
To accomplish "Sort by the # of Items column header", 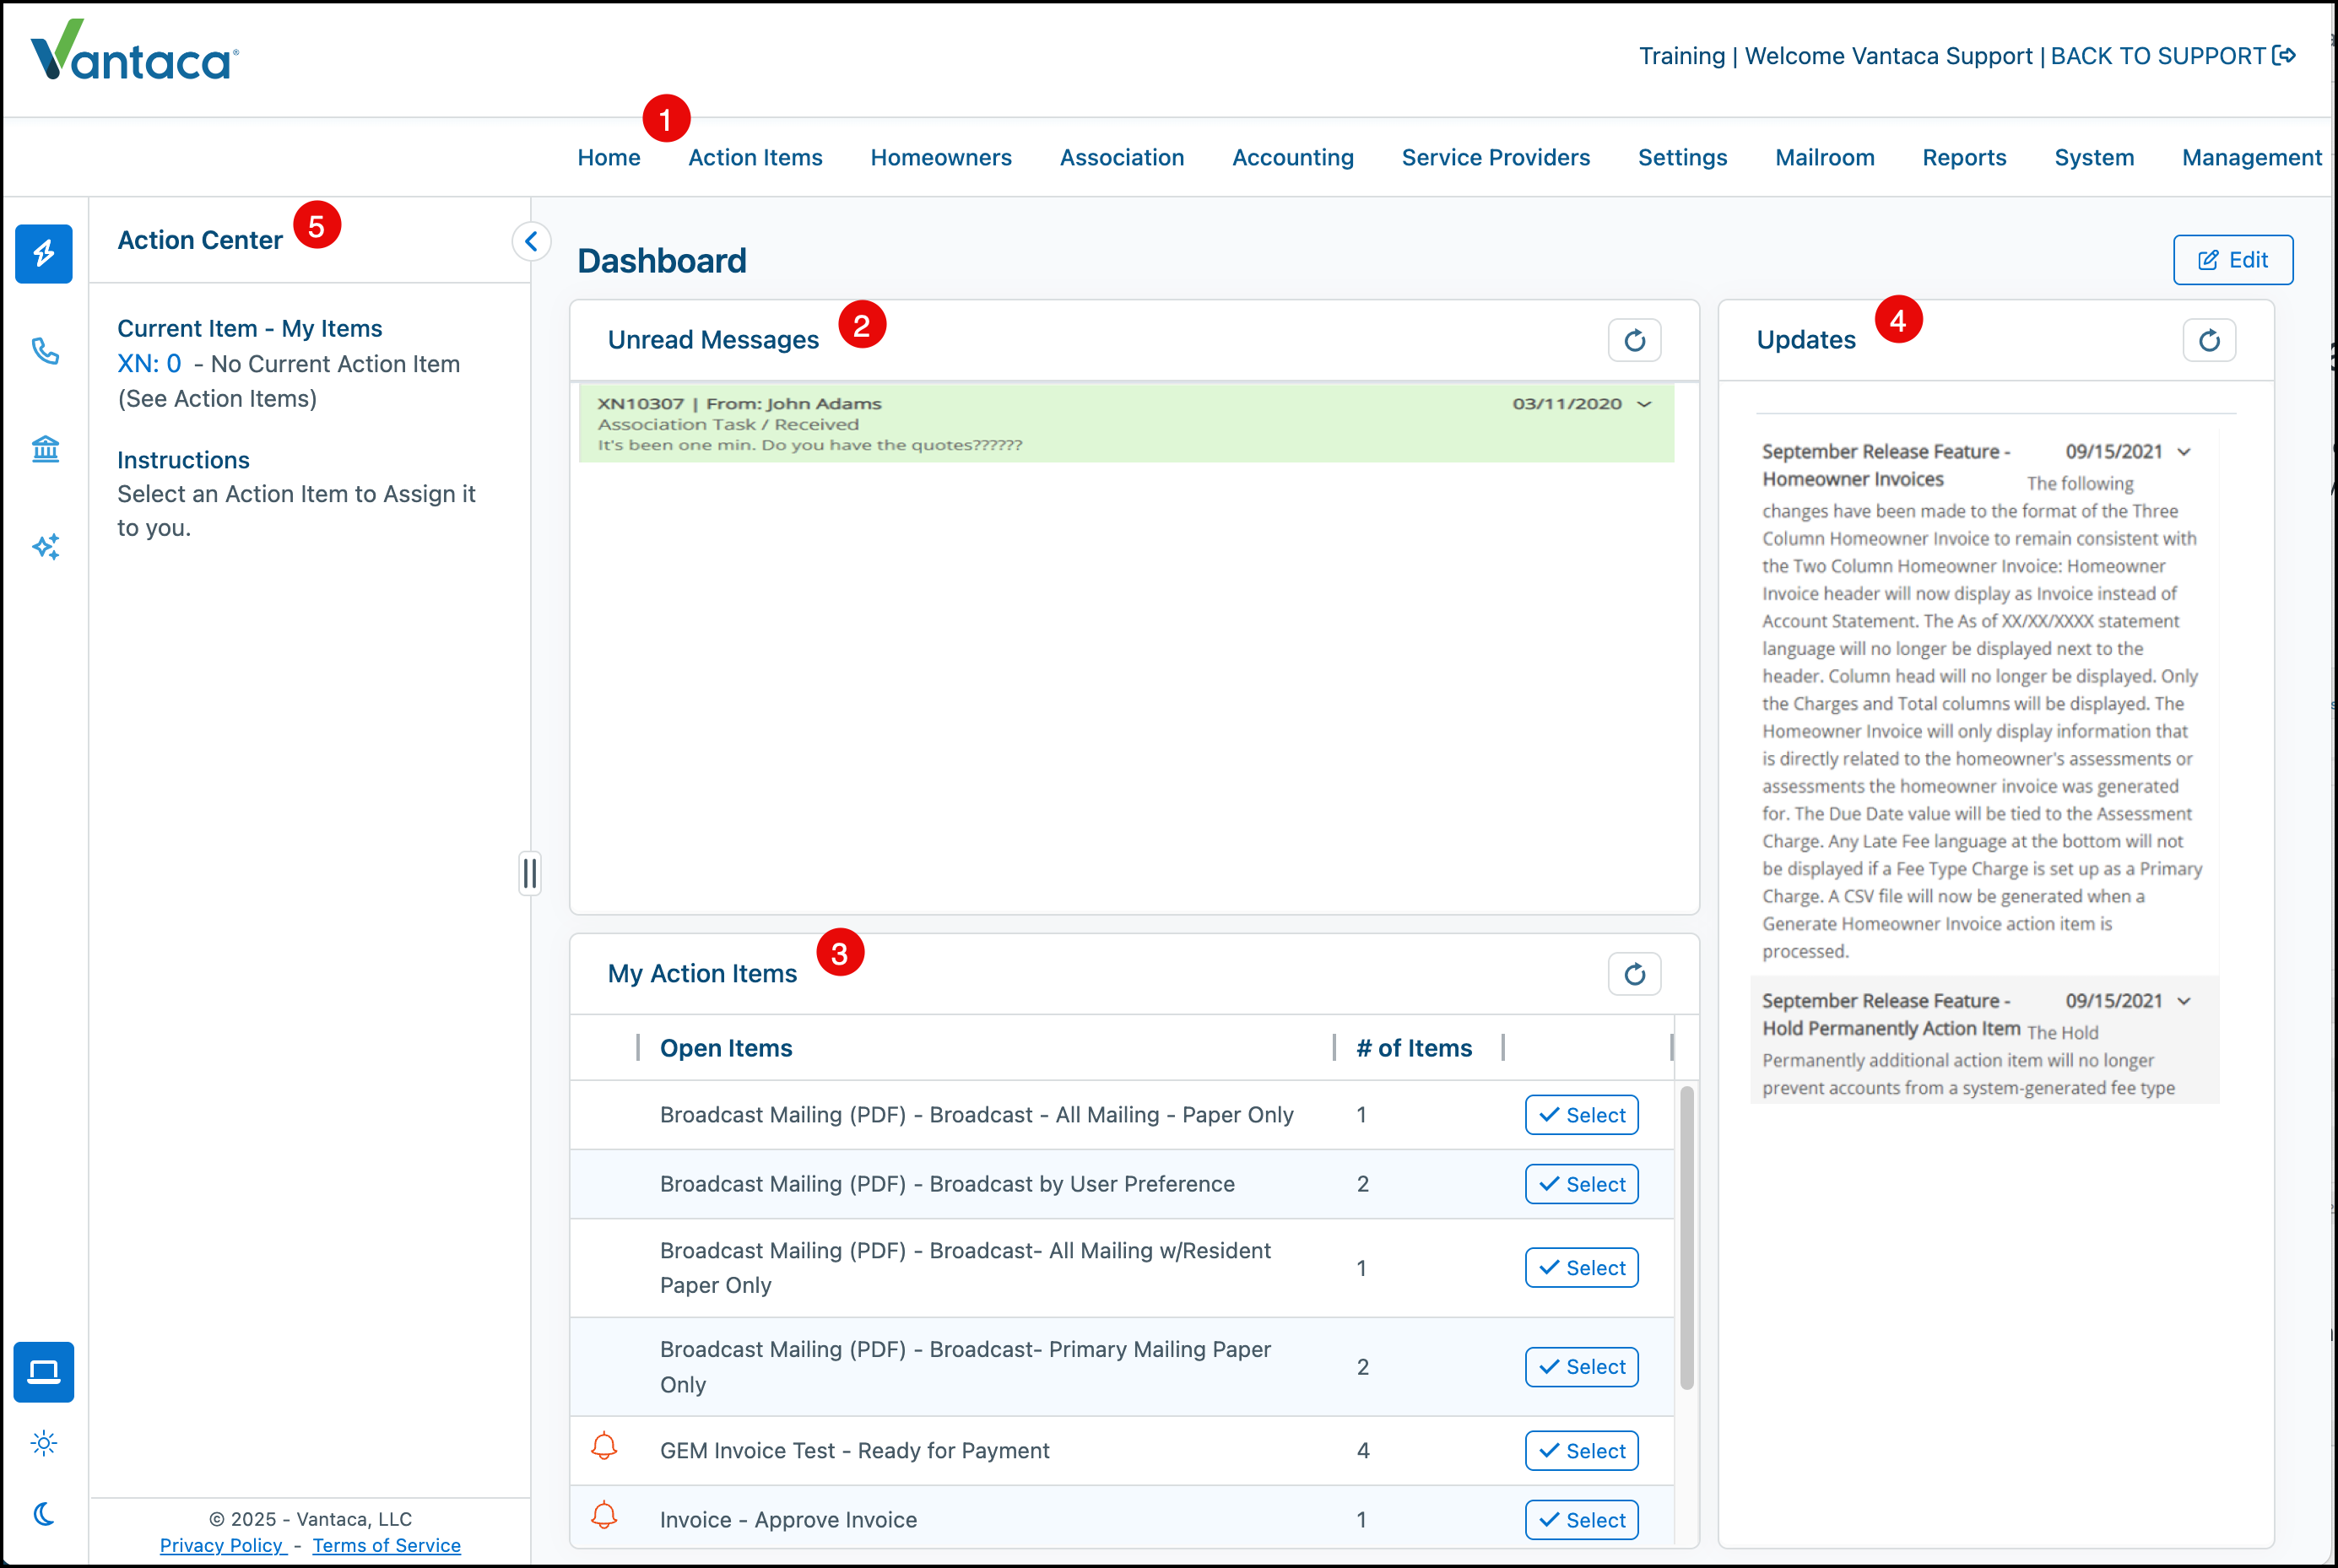I will pos(1414,1048).
